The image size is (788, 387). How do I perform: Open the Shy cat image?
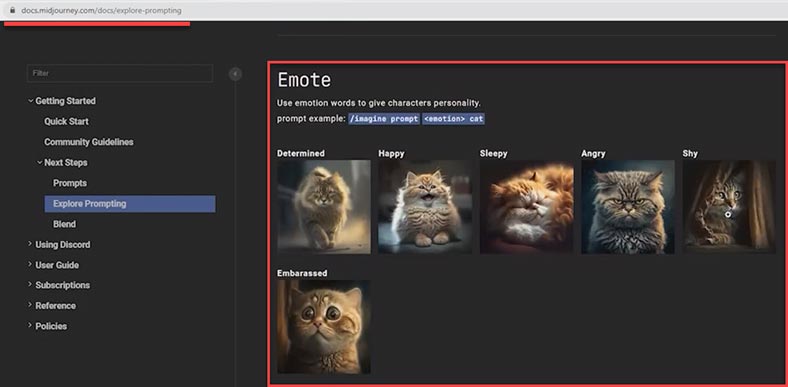(729, 207)
